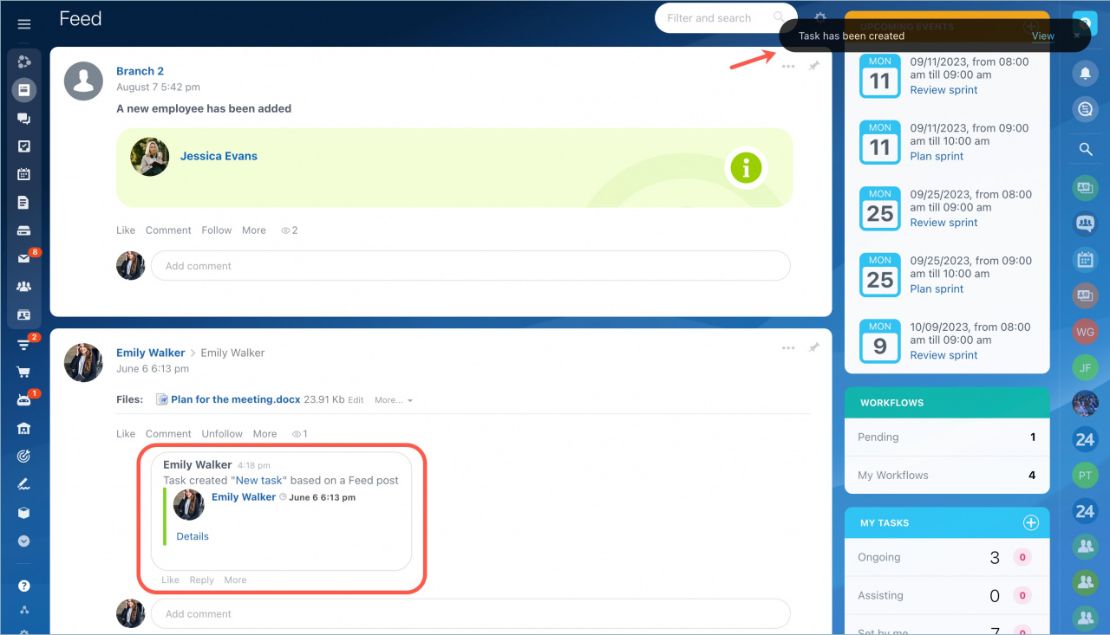Open the target icon in left sidebar

pos(23,457)
